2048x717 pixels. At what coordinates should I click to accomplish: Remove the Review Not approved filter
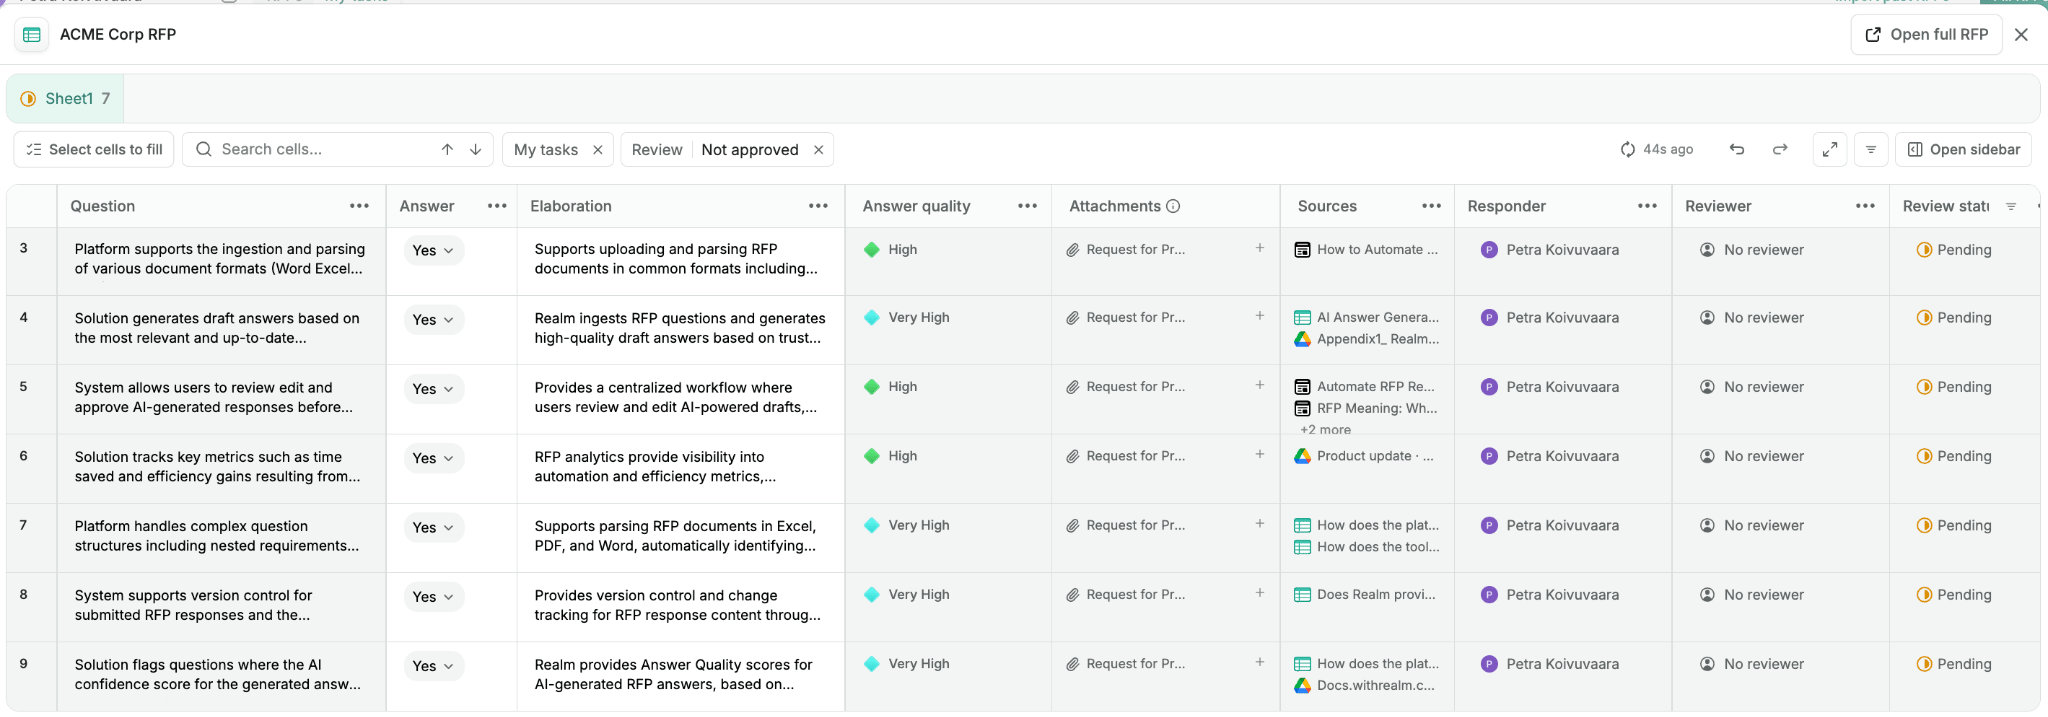coord(818,149)
